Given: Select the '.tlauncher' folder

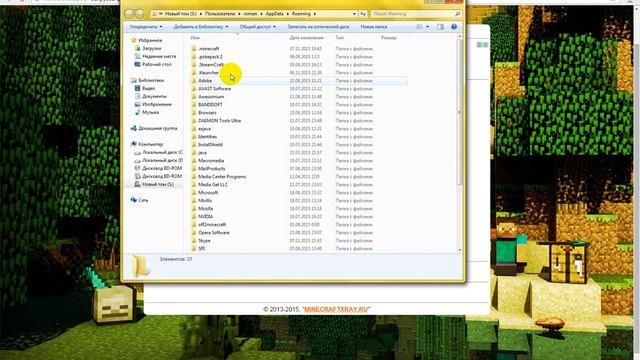Looking at the screenshot, I should 208,73.
